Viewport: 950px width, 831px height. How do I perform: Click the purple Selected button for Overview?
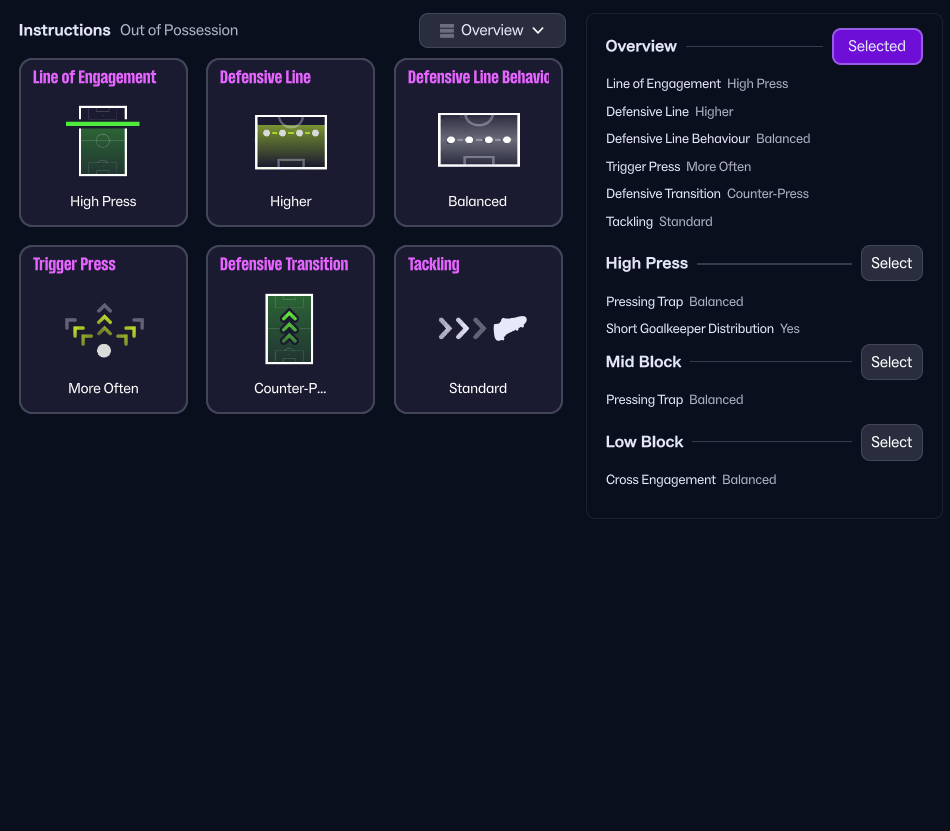(876, 46)
